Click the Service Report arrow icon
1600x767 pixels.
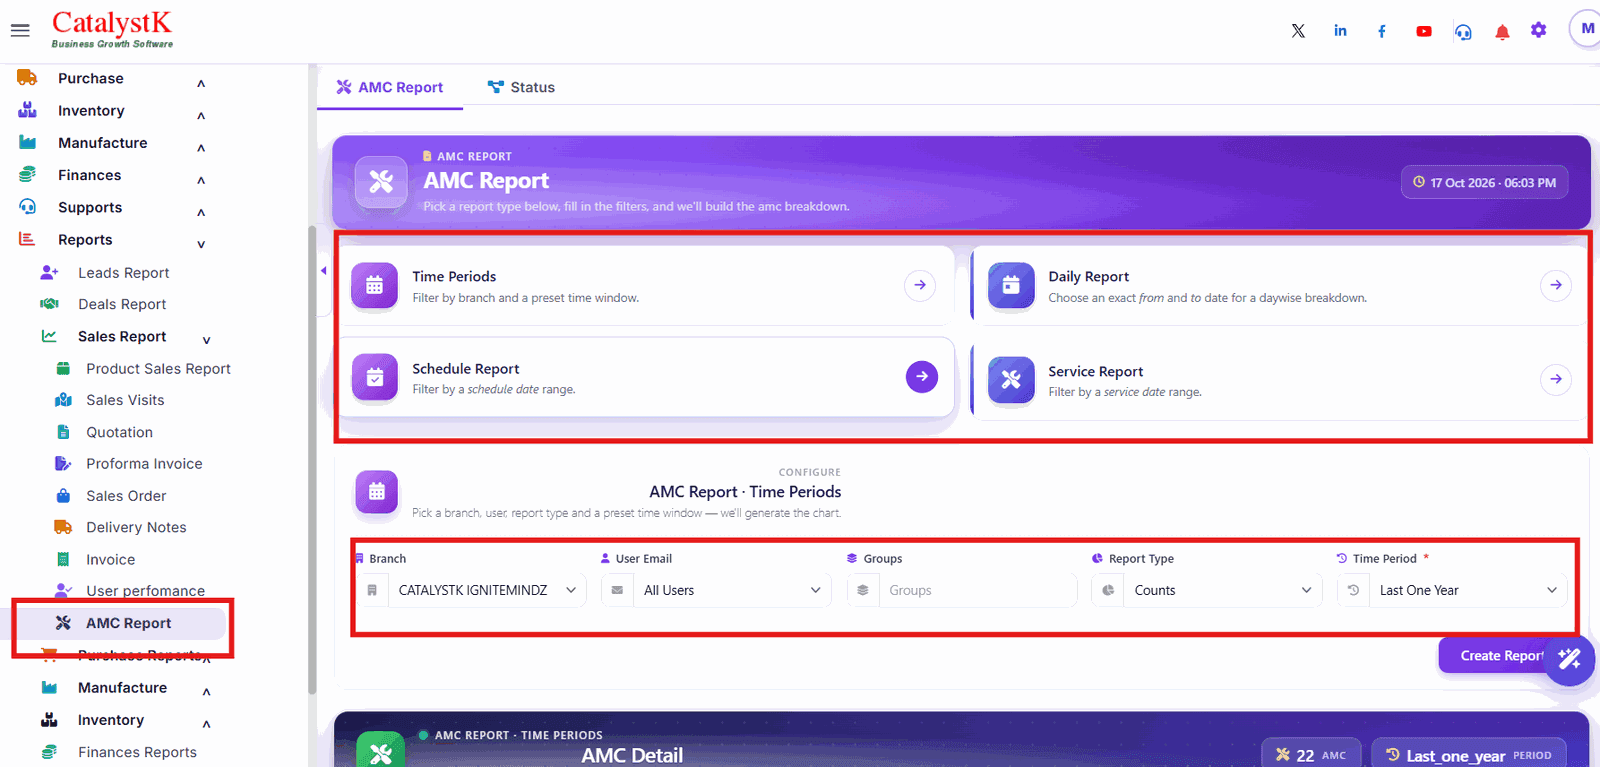point(1556,379)
